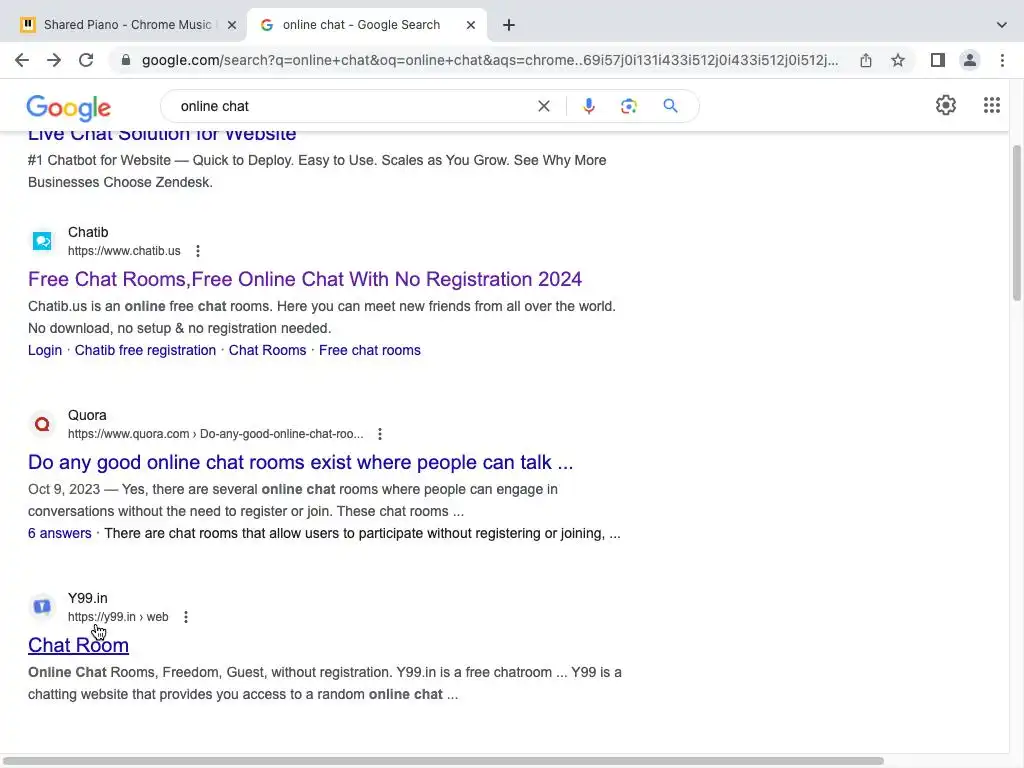Open the Quora result options menu
This screenshot has height=768, width=1024.
point(379,434)
